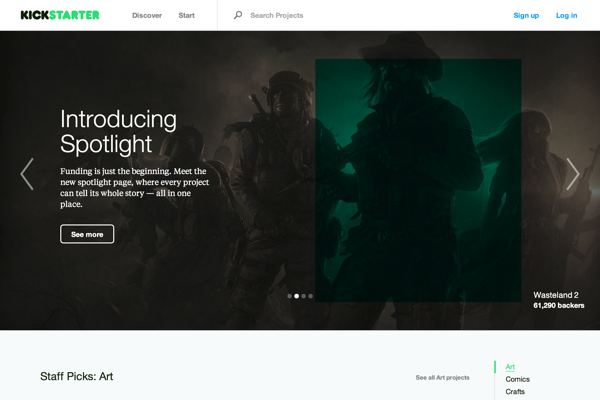The height and width of the screenshot is (400, 600).
Task: Select the fourth carousel dot
Action: pyautogui.click(x=310, y=296)
